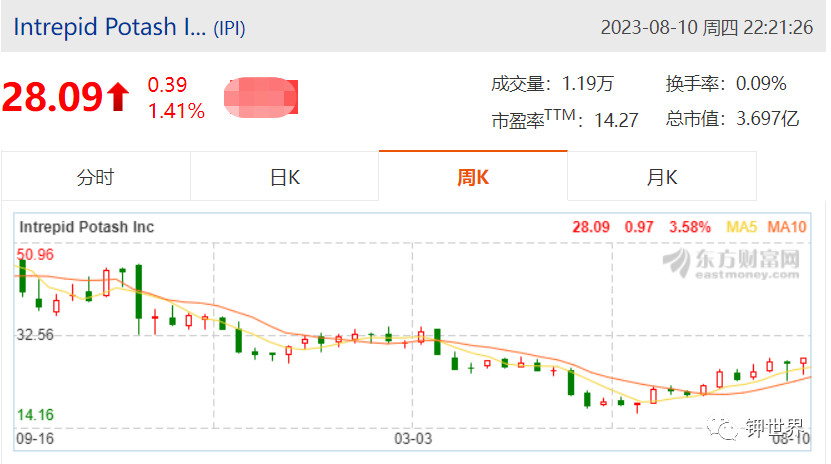Click the 总市值 3.697亿 value
The height and width of the screenshot is (464, 831).
click(767, 119)
